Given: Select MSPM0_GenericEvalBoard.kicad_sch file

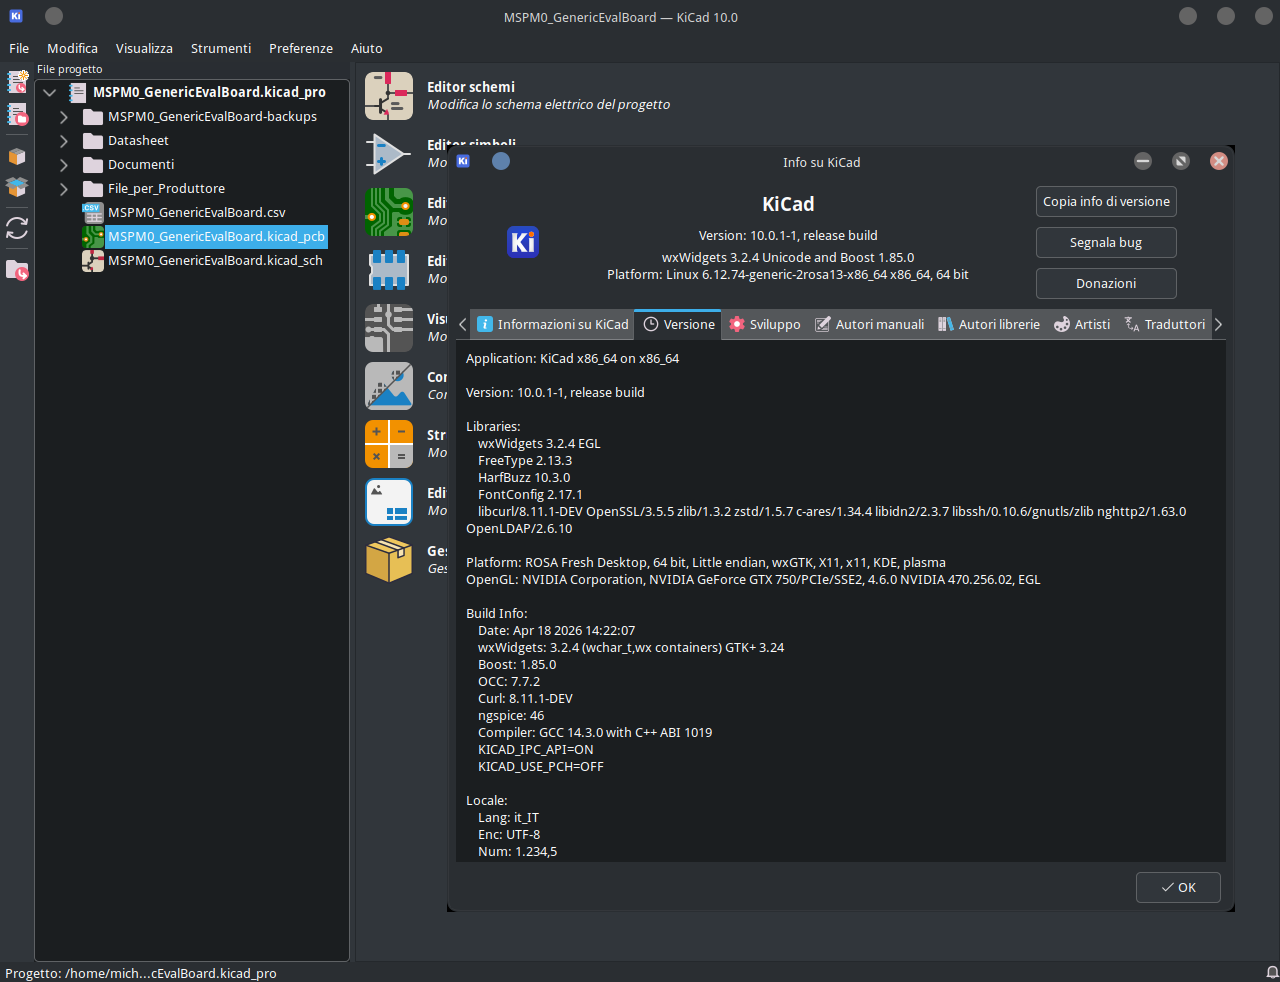Looking at the screenshot, I should pos(215,260).
